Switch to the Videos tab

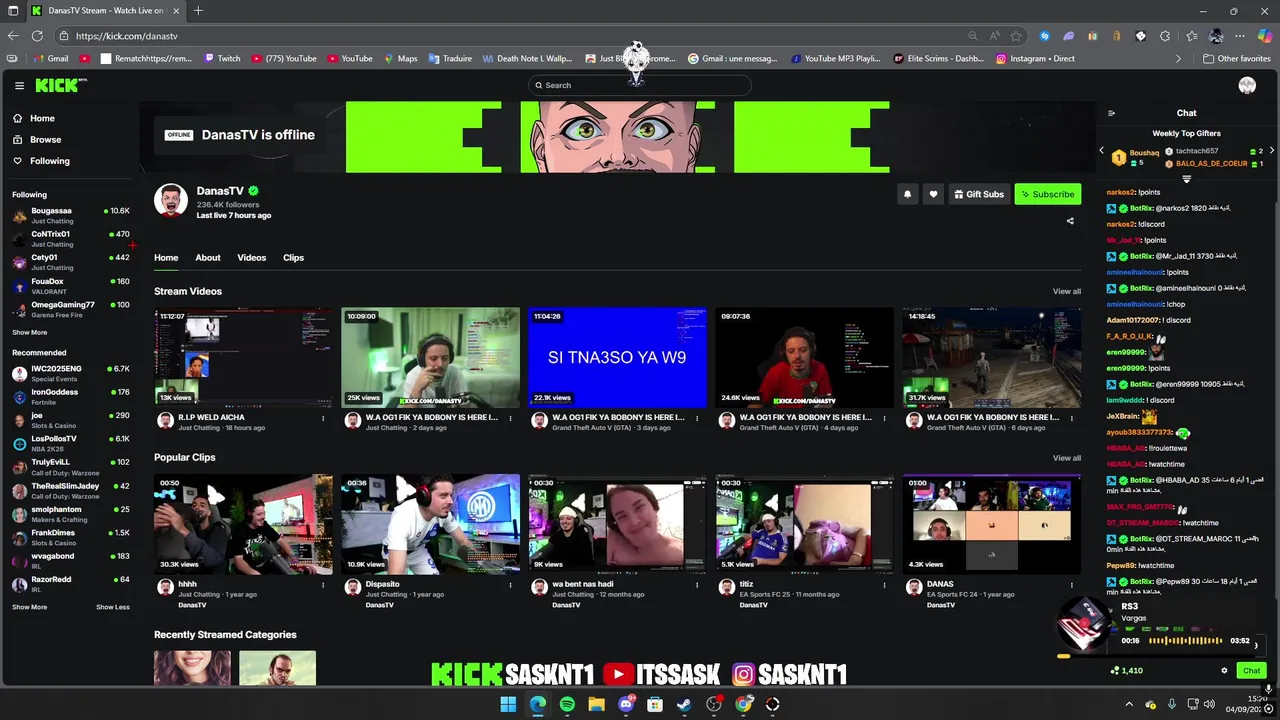(x=251, y=258)
